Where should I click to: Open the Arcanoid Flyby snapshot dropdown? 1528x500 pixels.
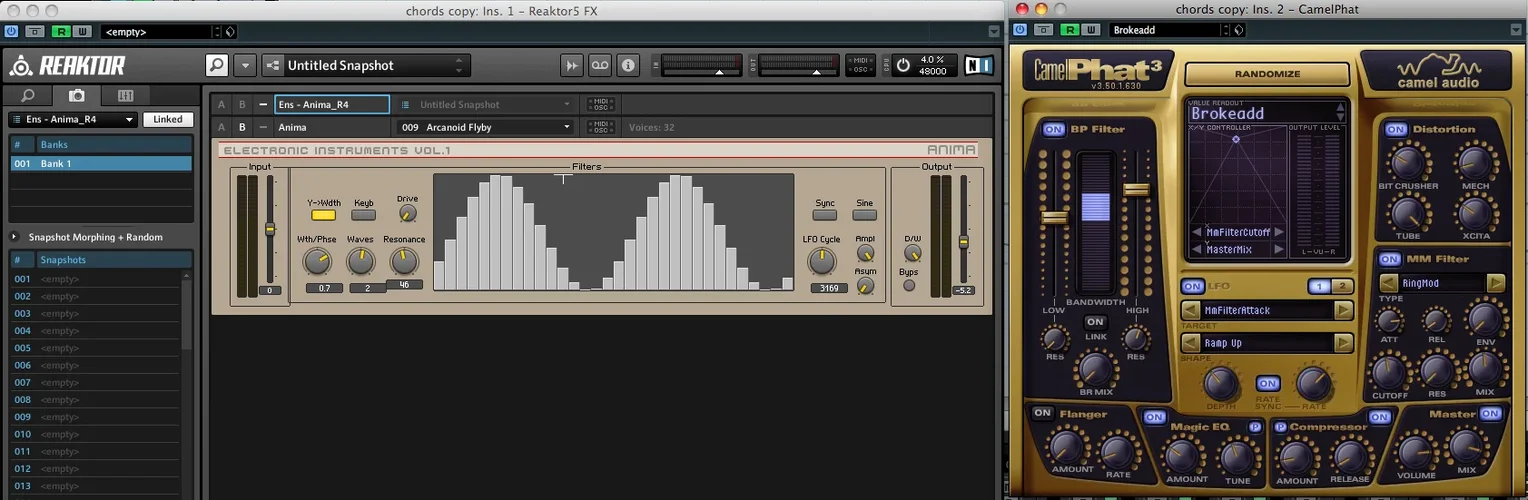pos(567,128)
